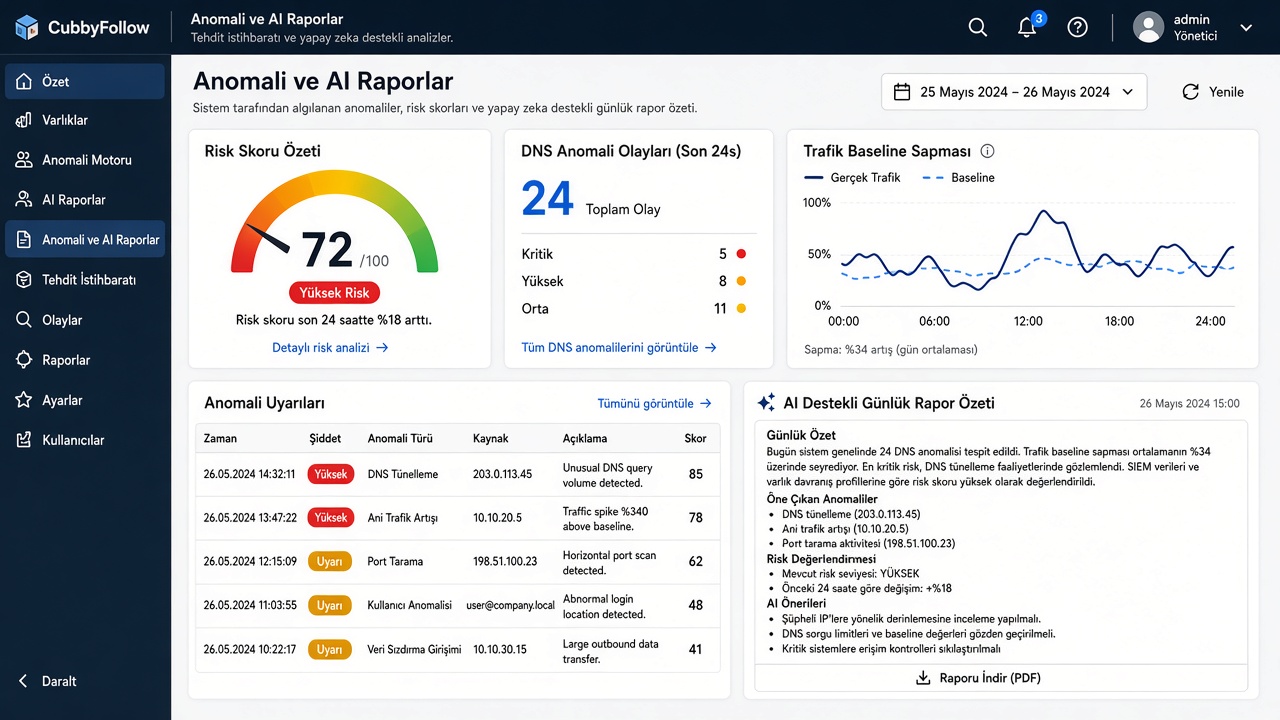The width and height of the screenshot is (1280, 720).
Task: Open Tüm DNS anomalilerini görüntüle link
Action: [x=619, y=348]
